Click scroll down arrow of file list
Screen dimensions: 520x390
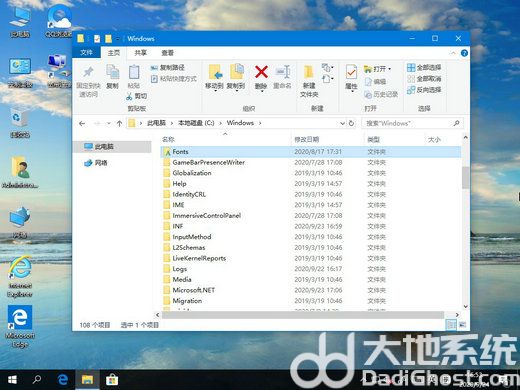(x=465, y=306)
